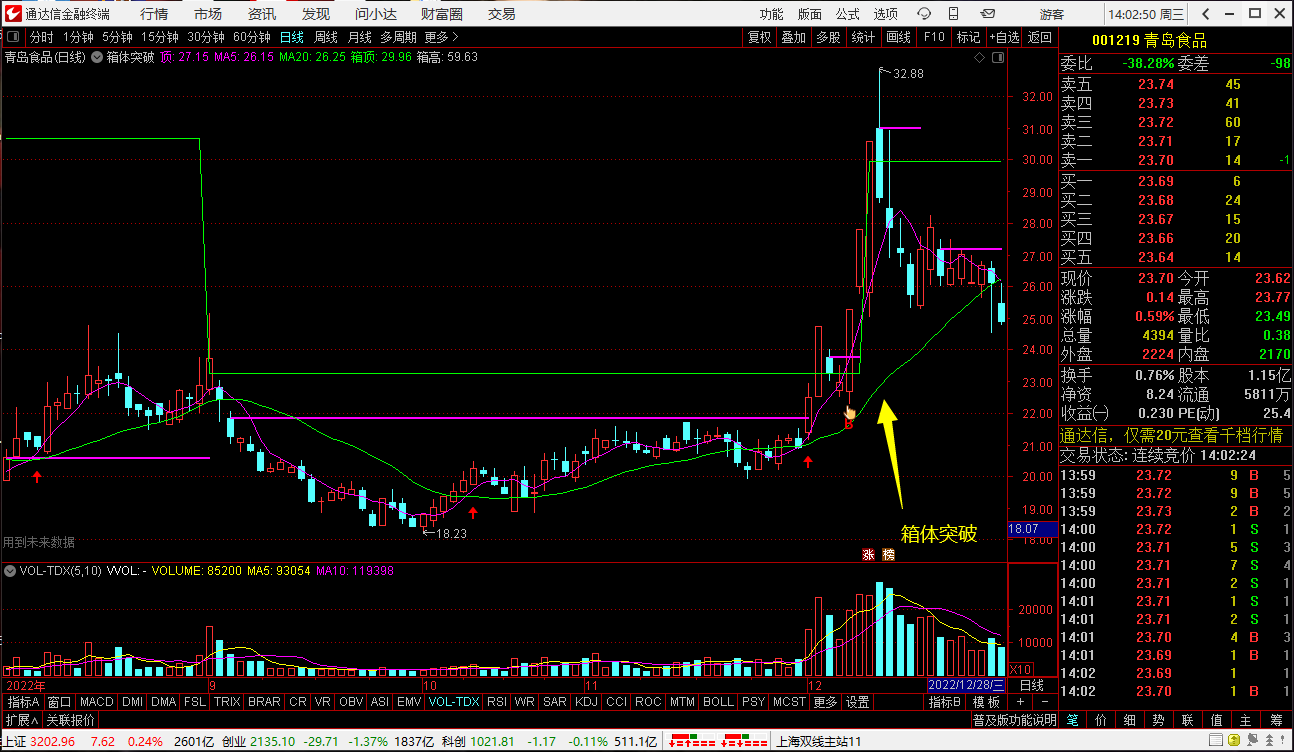Open the 资讯 menu

coord(262,14)
